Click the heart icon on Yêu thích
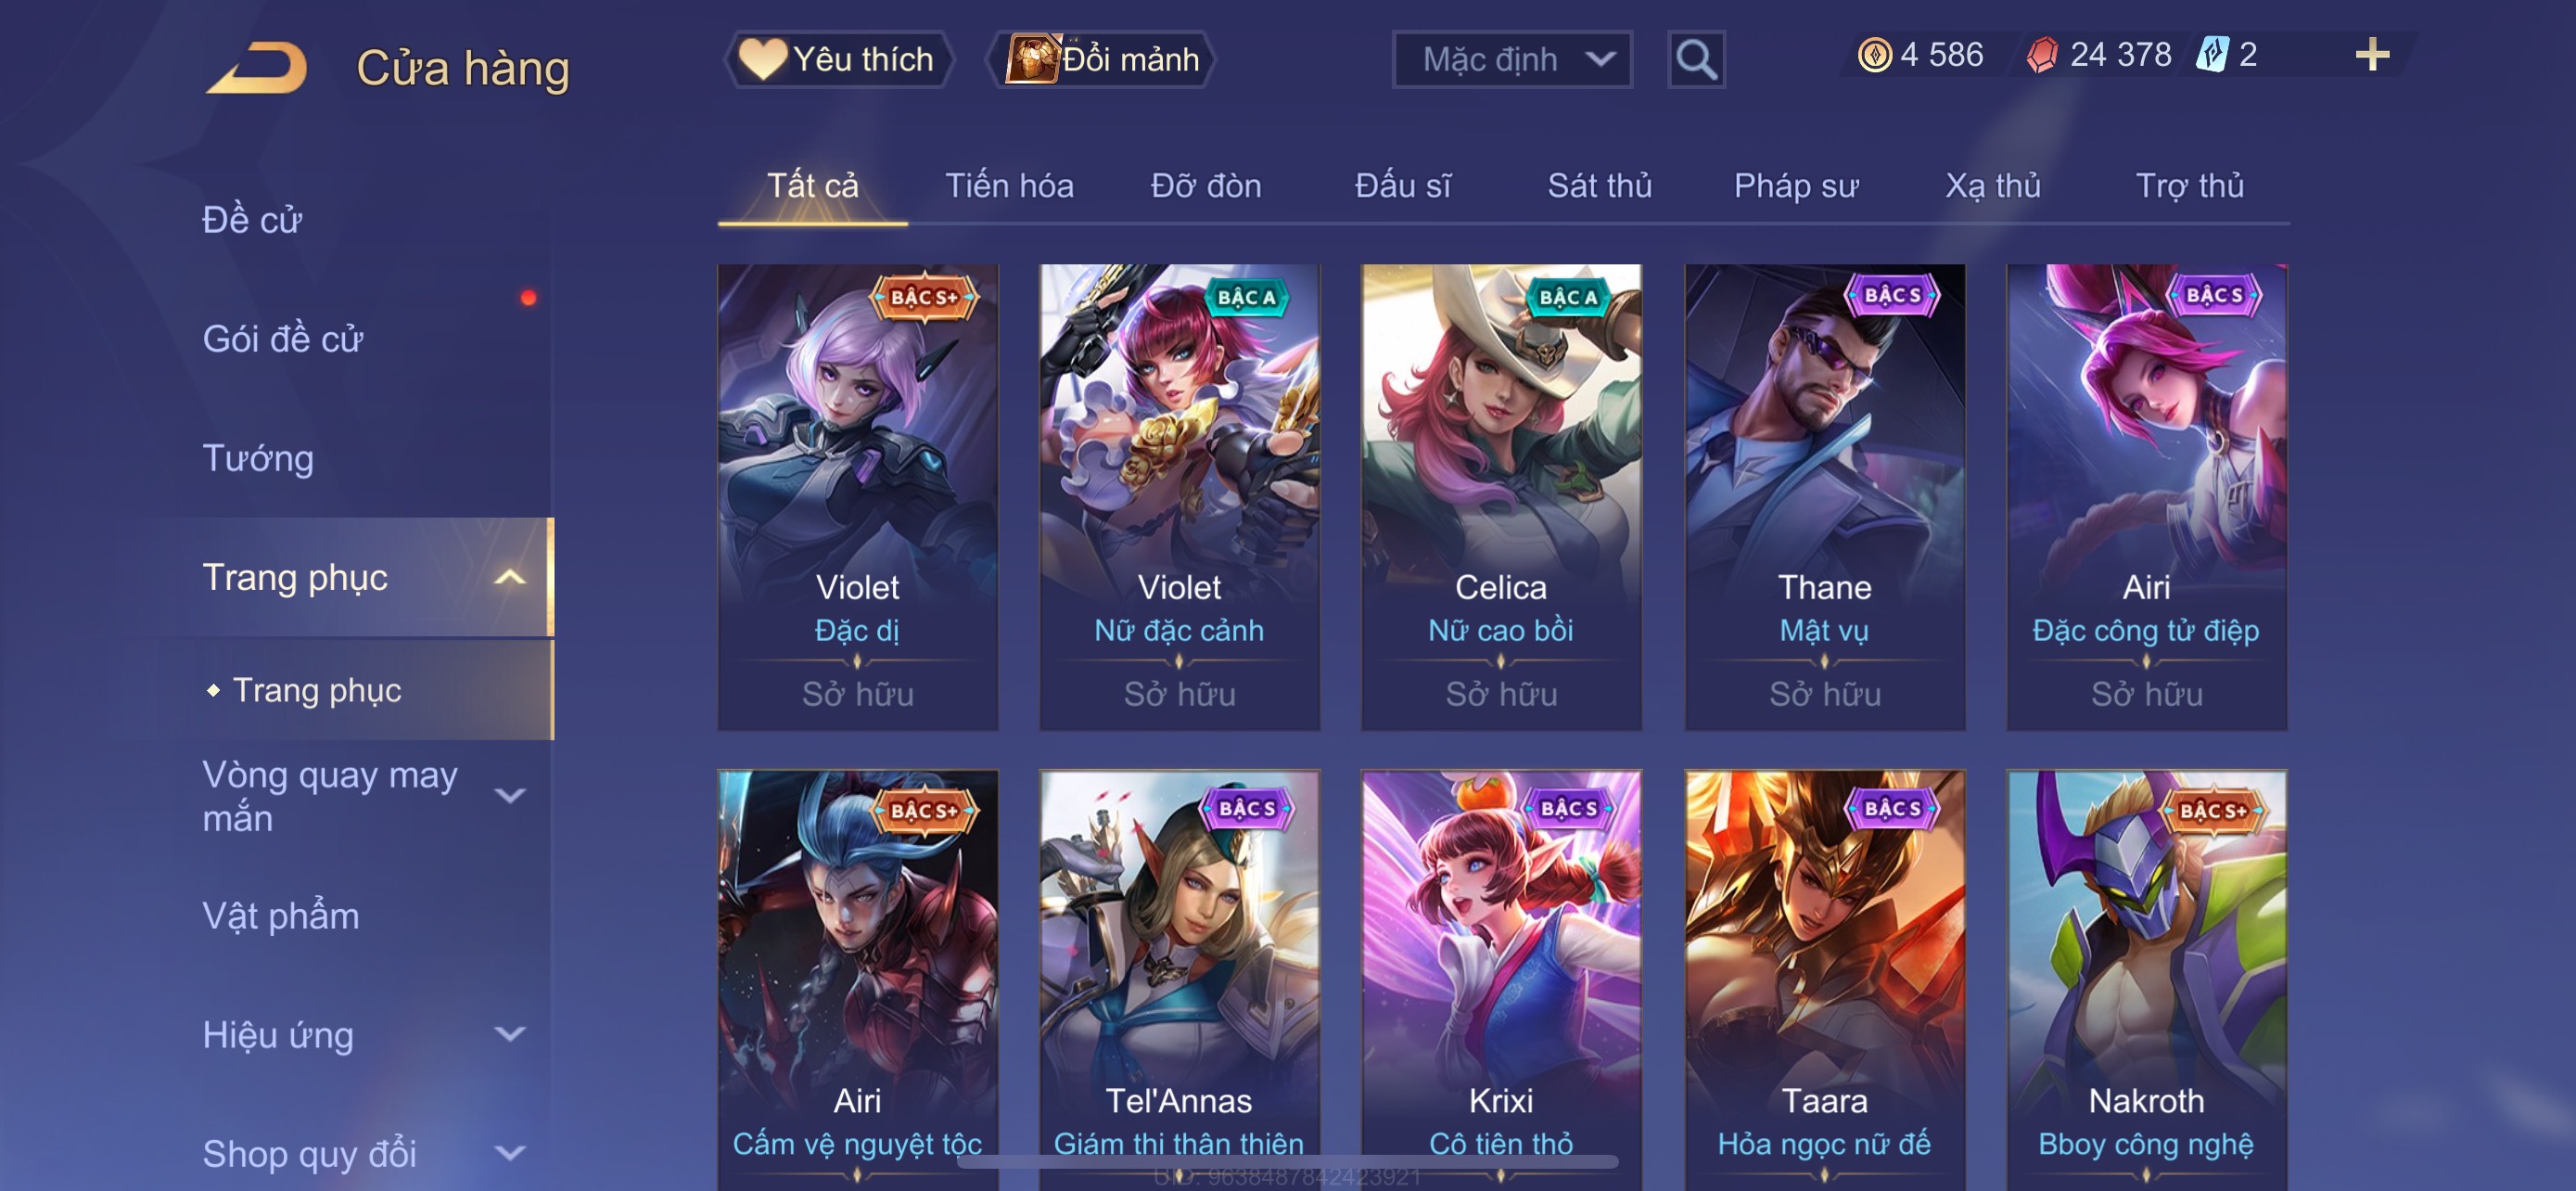This screenshot has height=1191, width=2576. [x=762, y=59]
